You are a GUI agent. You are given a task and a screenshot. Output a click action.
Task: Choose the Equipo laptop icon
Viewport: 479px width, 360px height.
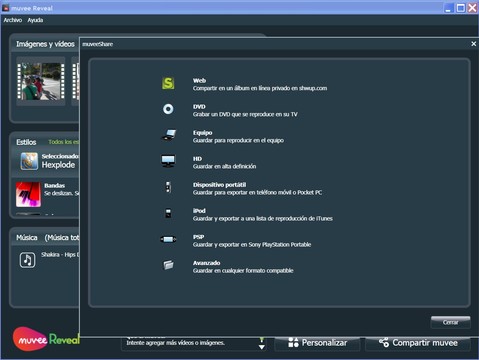point(169,135)
